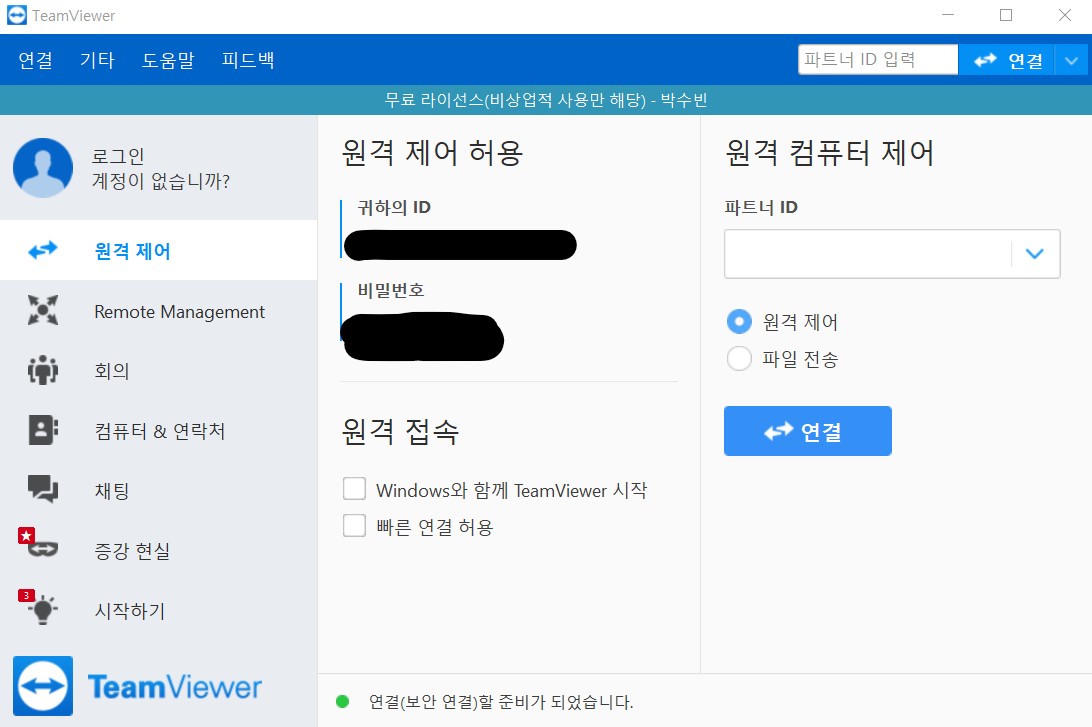The width and height of the screenshot is (1092, 727).
Task: Switch to Remote Management tab
Action: 159,311
